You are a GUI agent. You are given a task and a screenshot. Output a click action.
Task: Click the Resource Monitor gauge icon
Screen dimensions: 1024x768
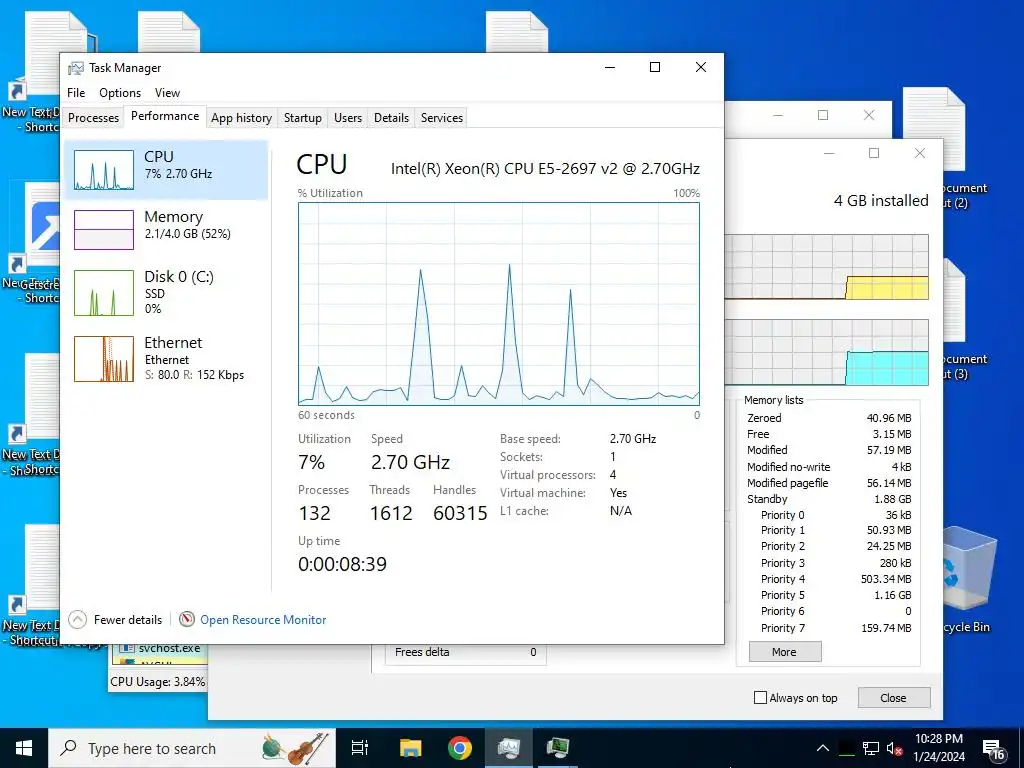click(187, 619)
